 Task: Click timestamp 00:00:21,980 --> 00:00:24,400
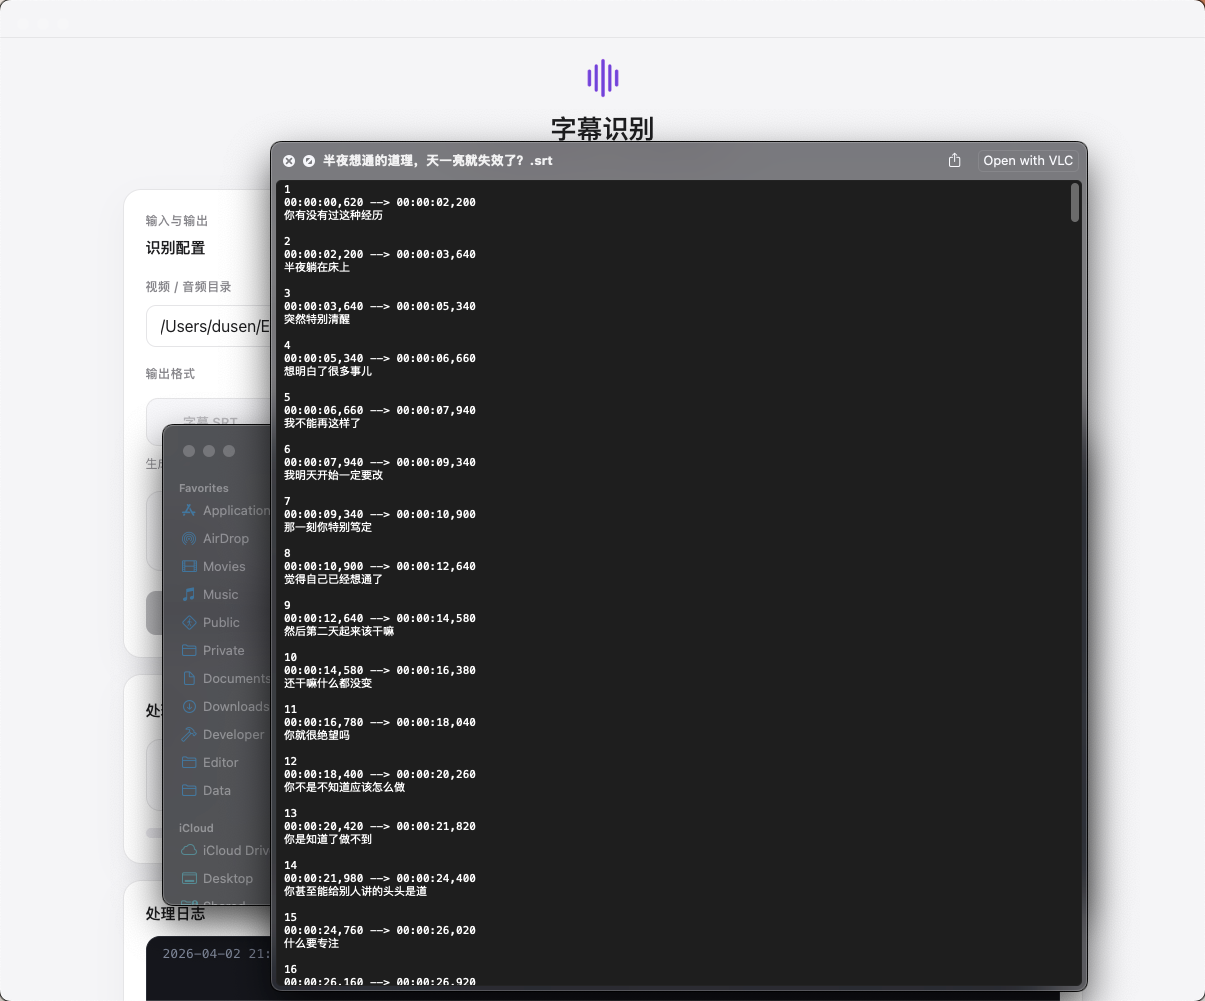pos(380,878)
